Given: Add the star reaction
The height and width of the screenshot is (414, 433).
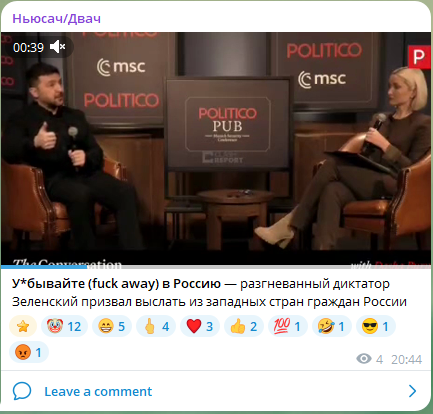Looking at the screenshot, I should (23, 326).
